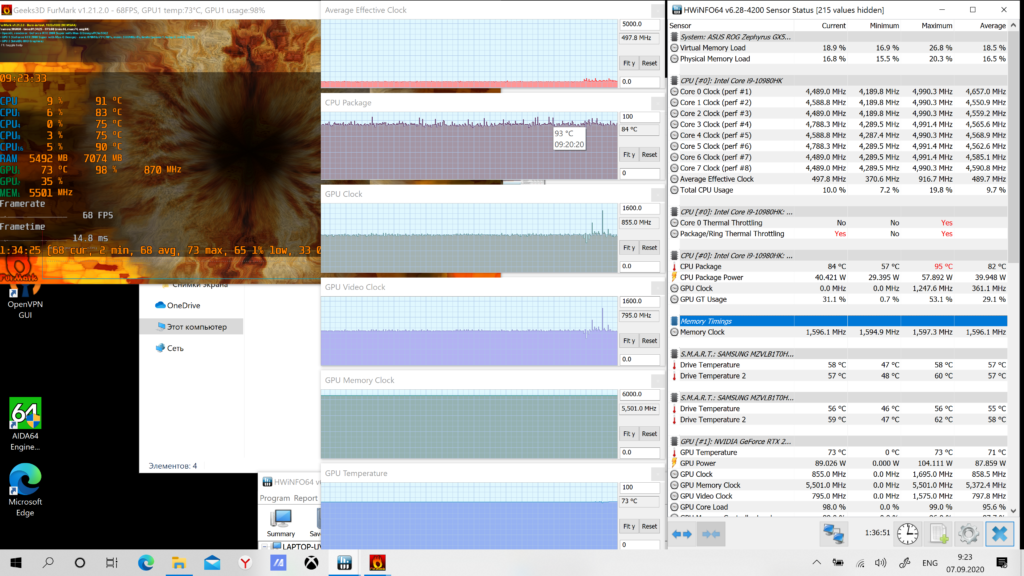Select the CPU Package Power row

click(839, 278)
